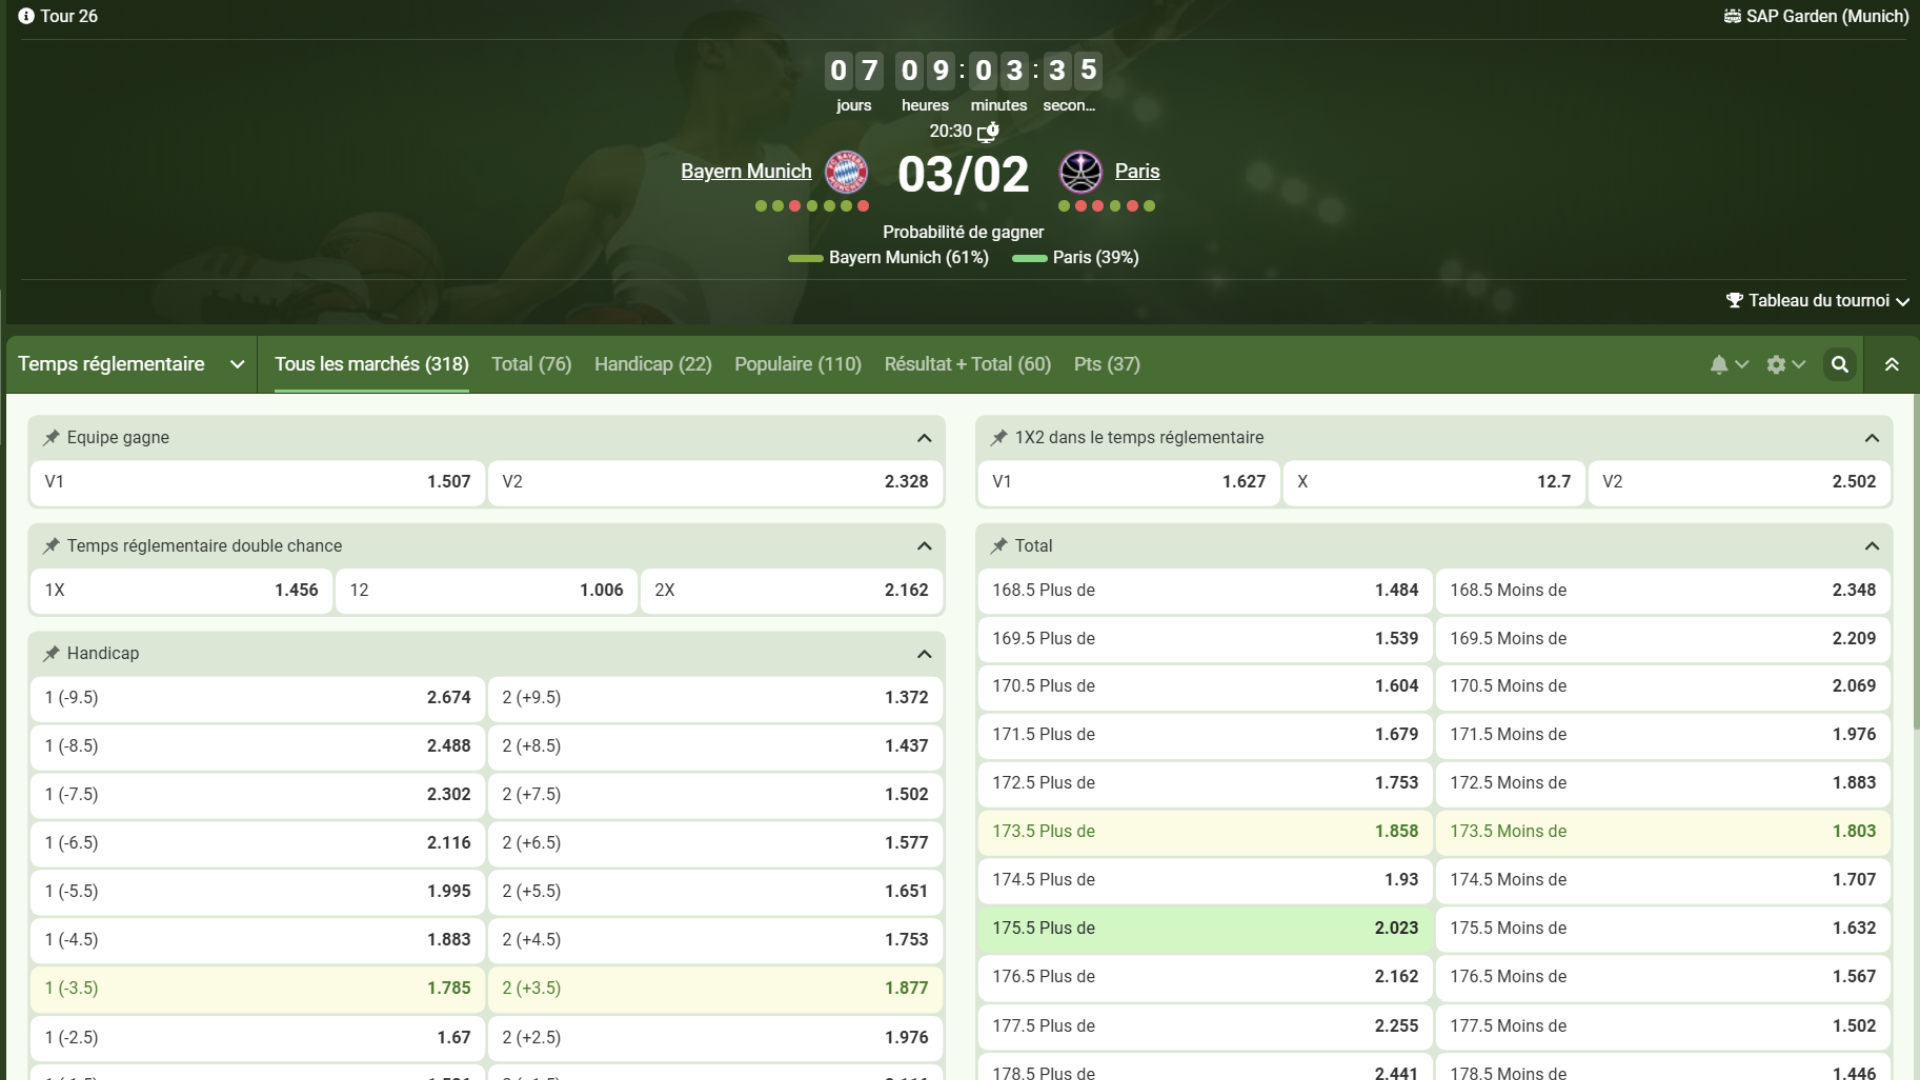1920x1080 pixels.
Task: Unpin the Total market
Action: pos(998,545)
